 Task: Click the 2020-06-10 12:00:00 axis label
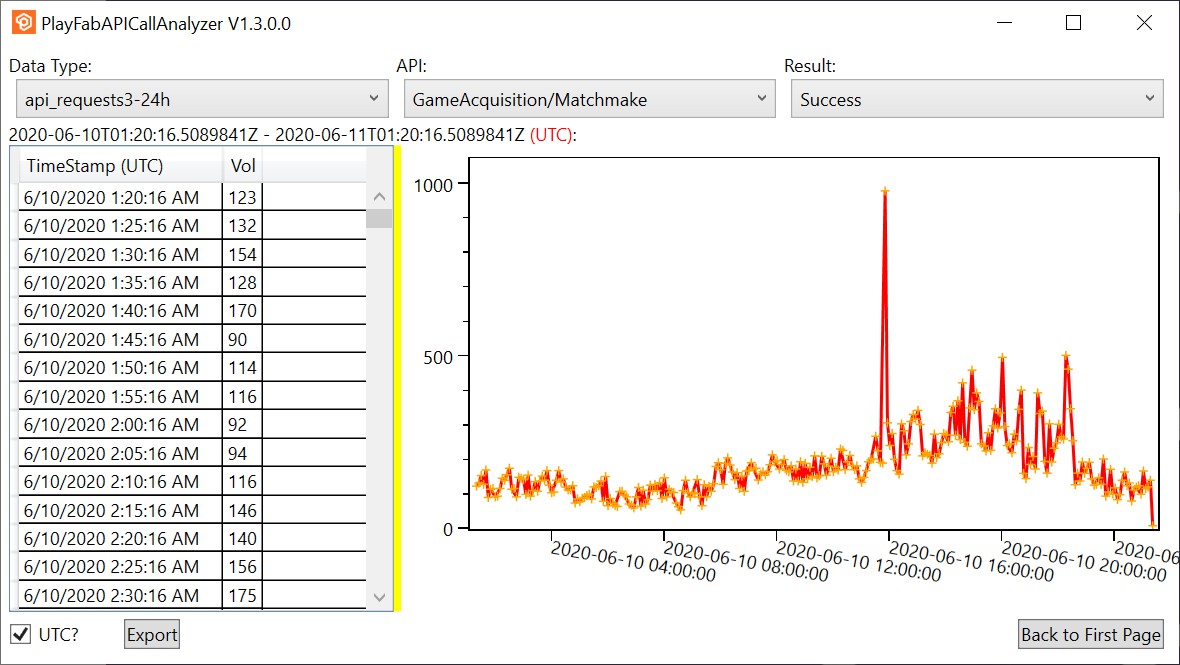pyautogui.click(x=859, y=561)
